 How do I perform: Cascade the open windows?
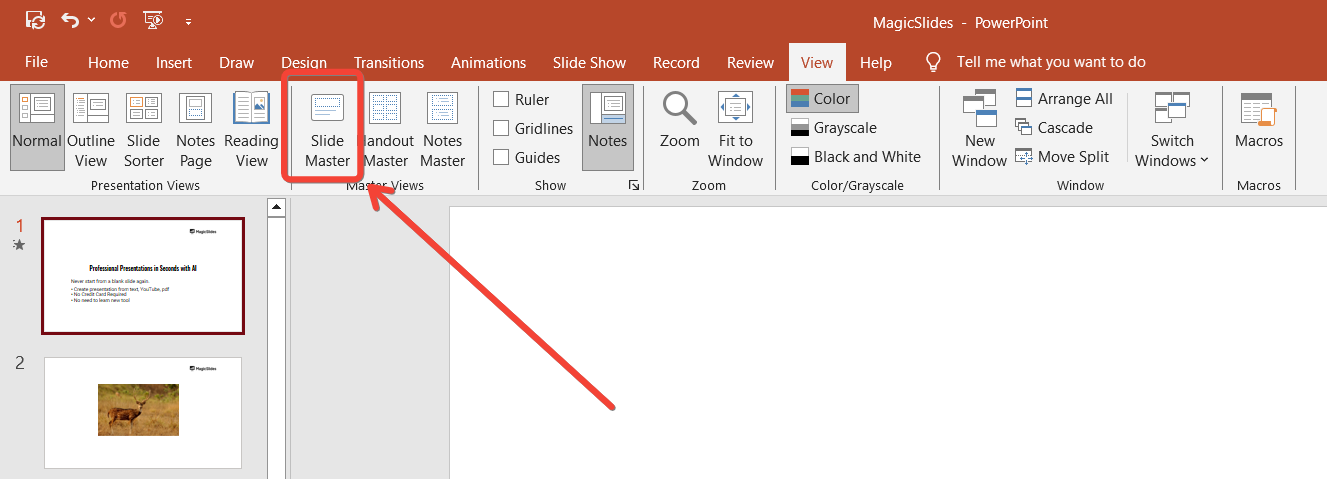[1054, 127]
